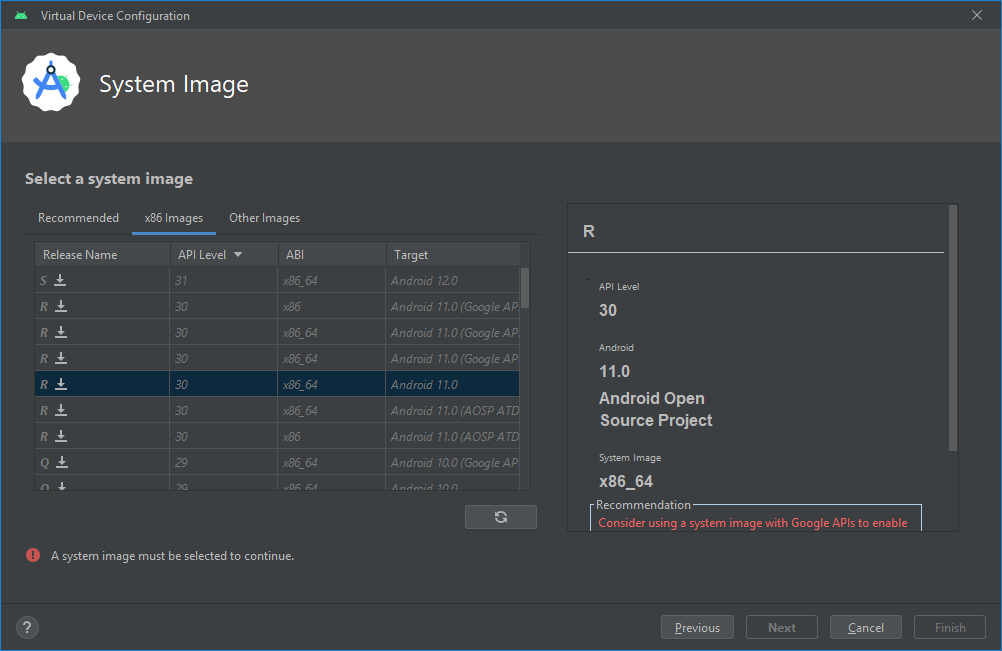Click download icon in highlighted Android 11.0 row

[x=61, y=384]
